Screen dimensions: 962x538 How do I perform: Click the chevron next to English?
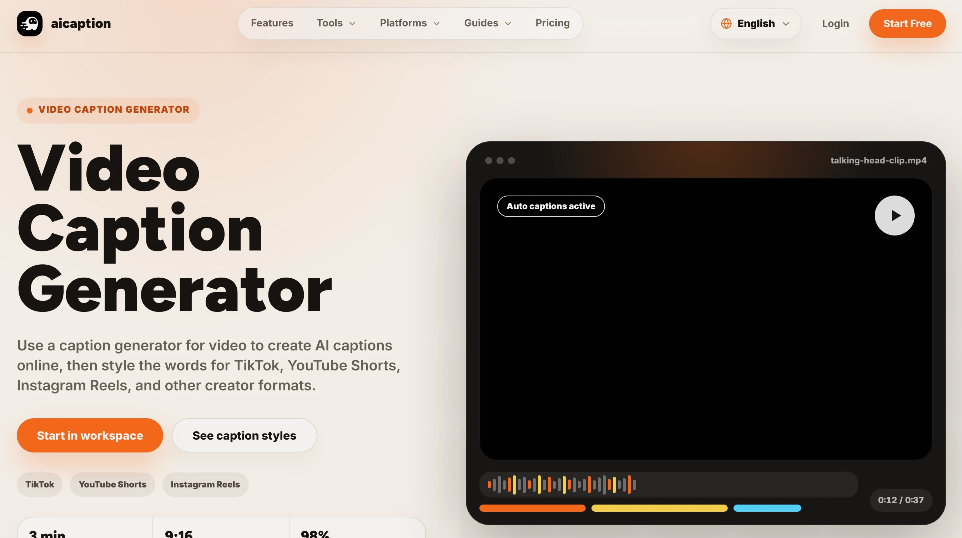(786, 24)
